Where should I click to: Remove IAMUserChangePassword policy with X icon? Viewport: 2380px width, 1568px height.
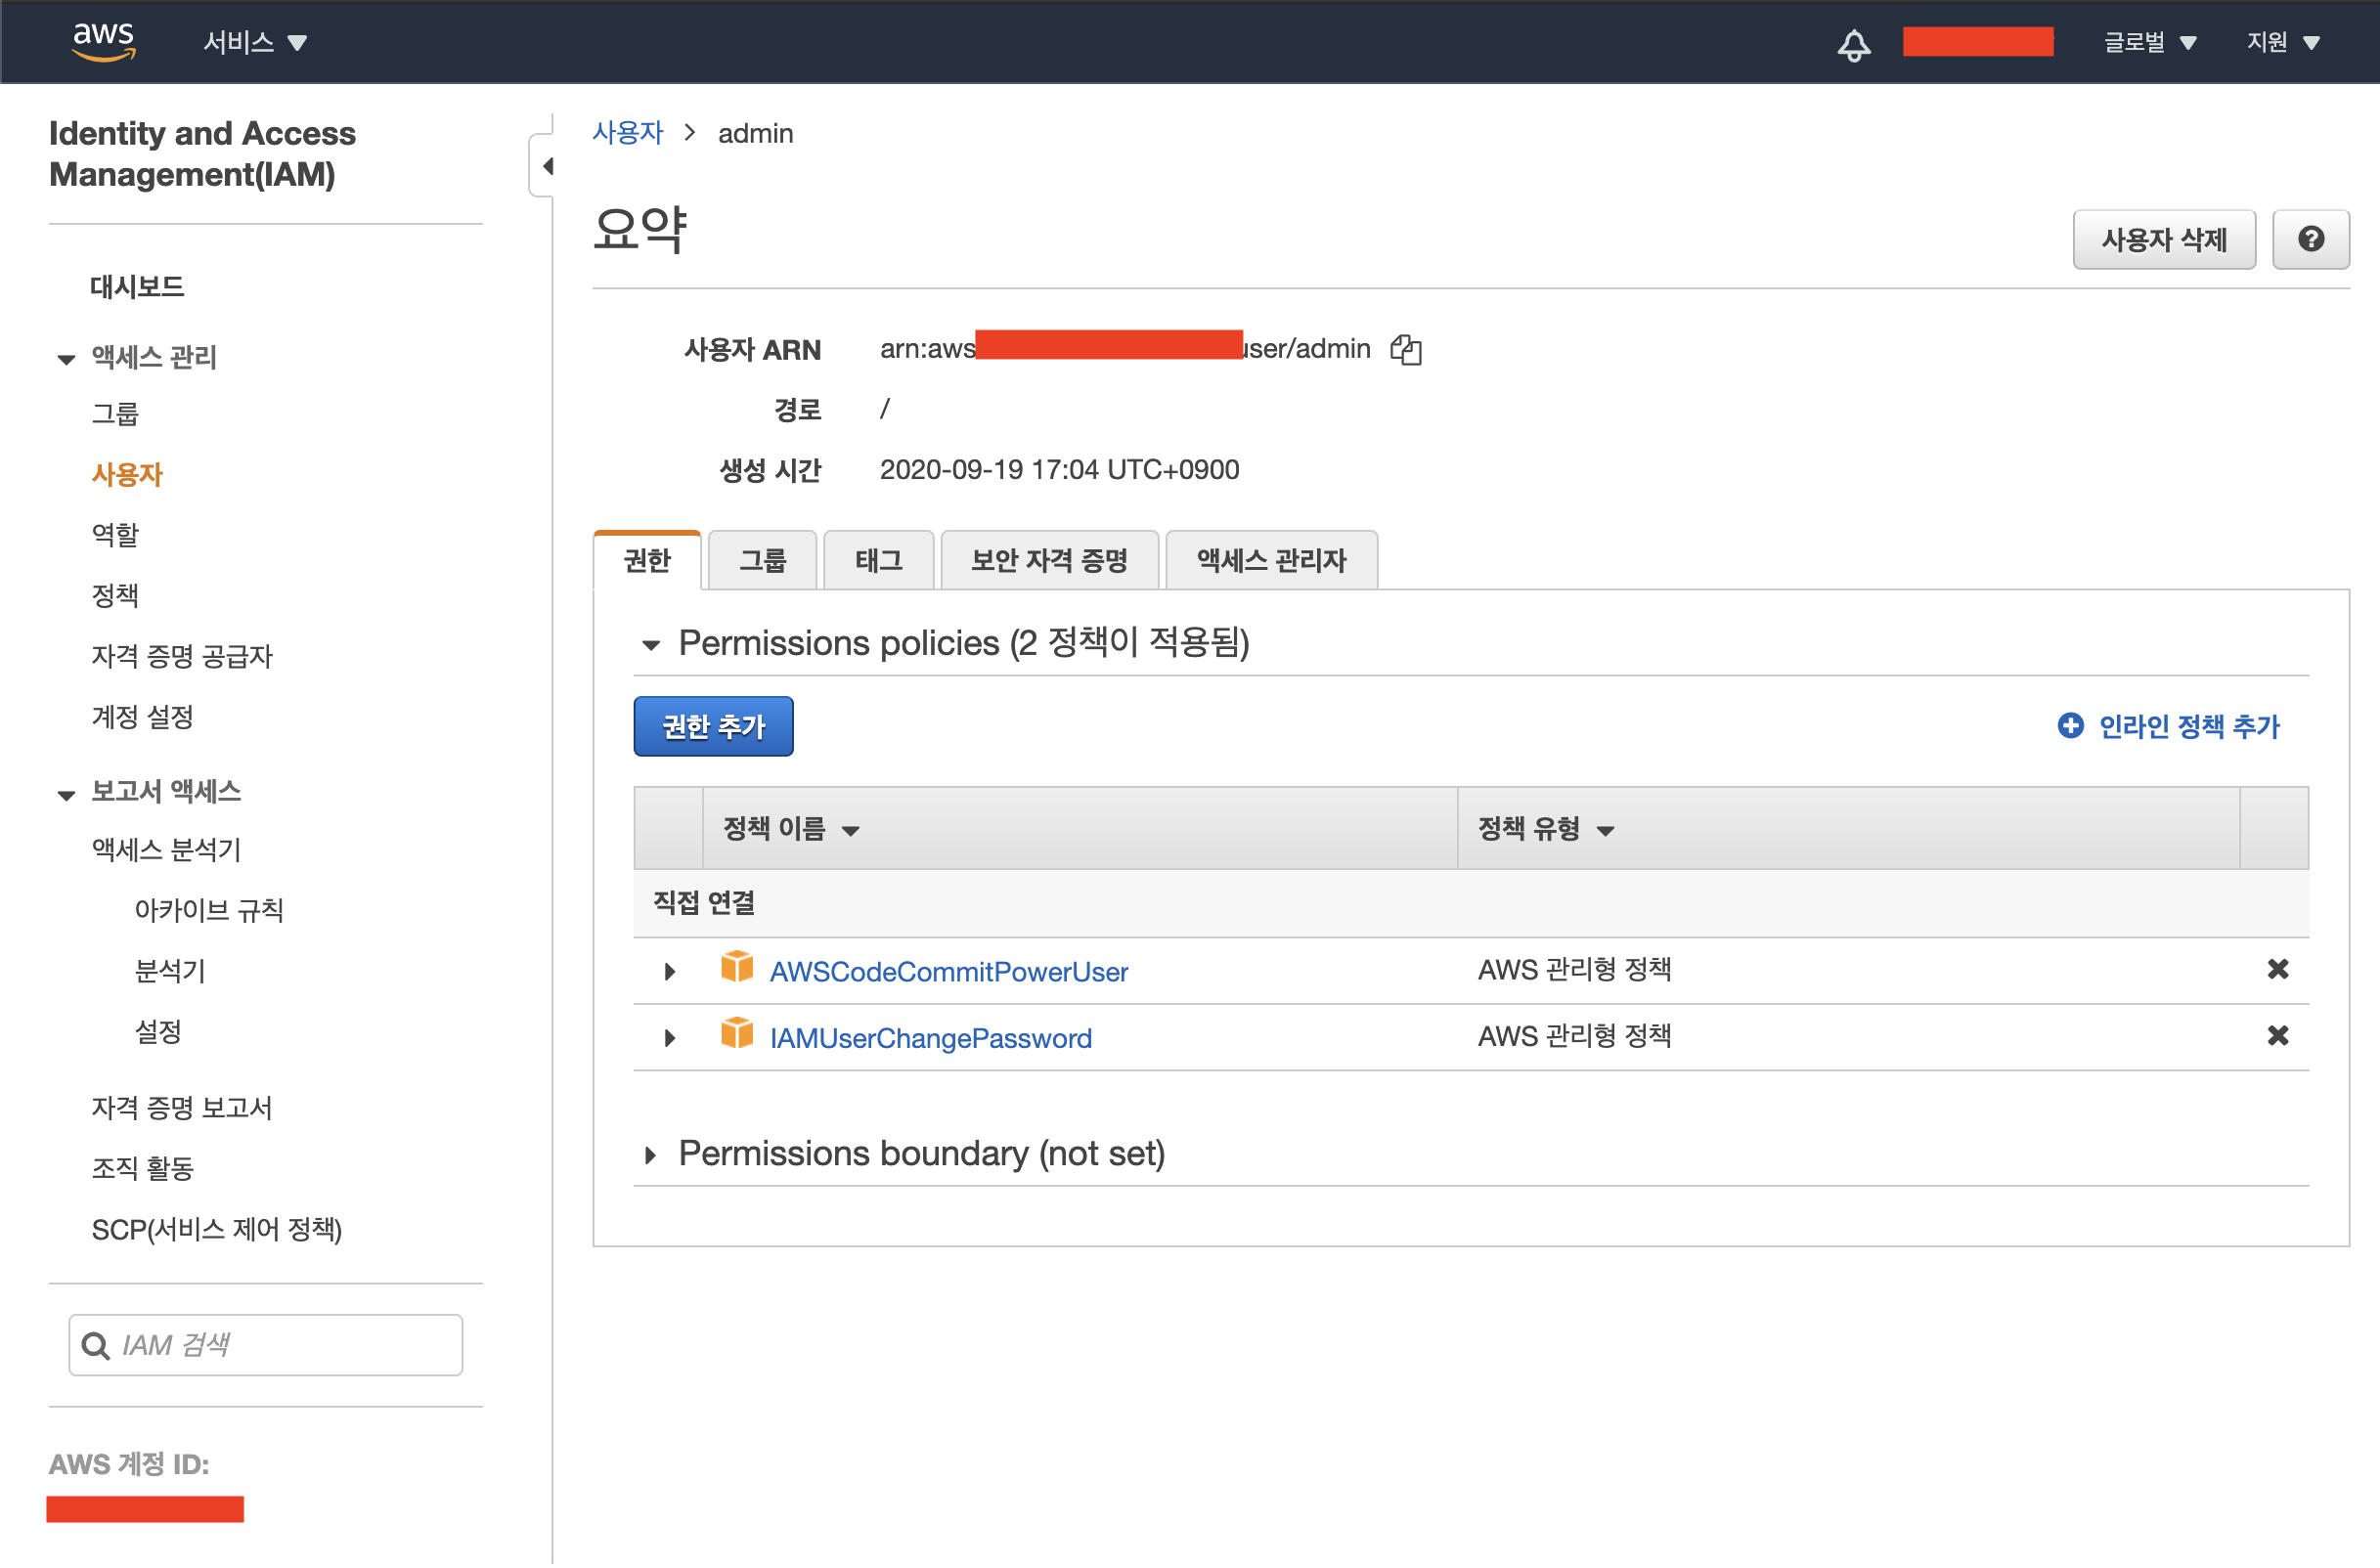click(2276, 1036)
